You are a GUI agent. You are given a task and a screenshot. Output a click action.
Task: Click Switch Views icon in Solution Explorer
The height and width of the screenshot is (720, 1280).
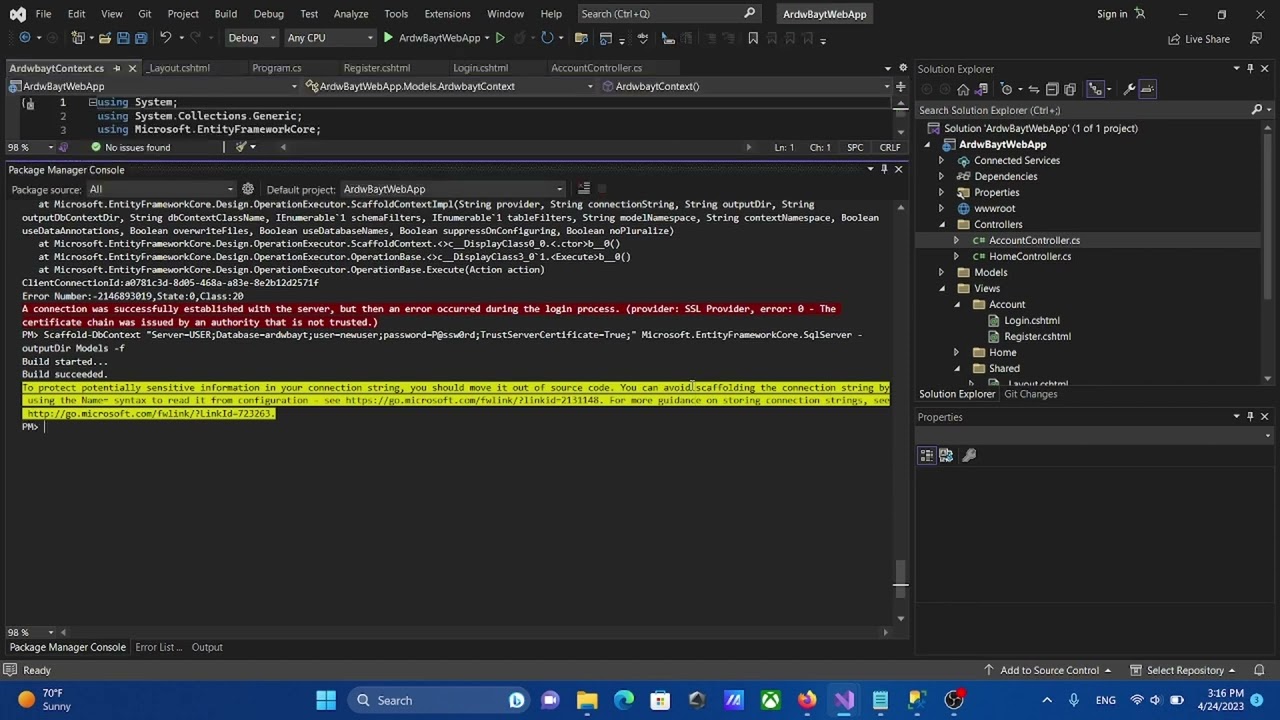(981, 89)
